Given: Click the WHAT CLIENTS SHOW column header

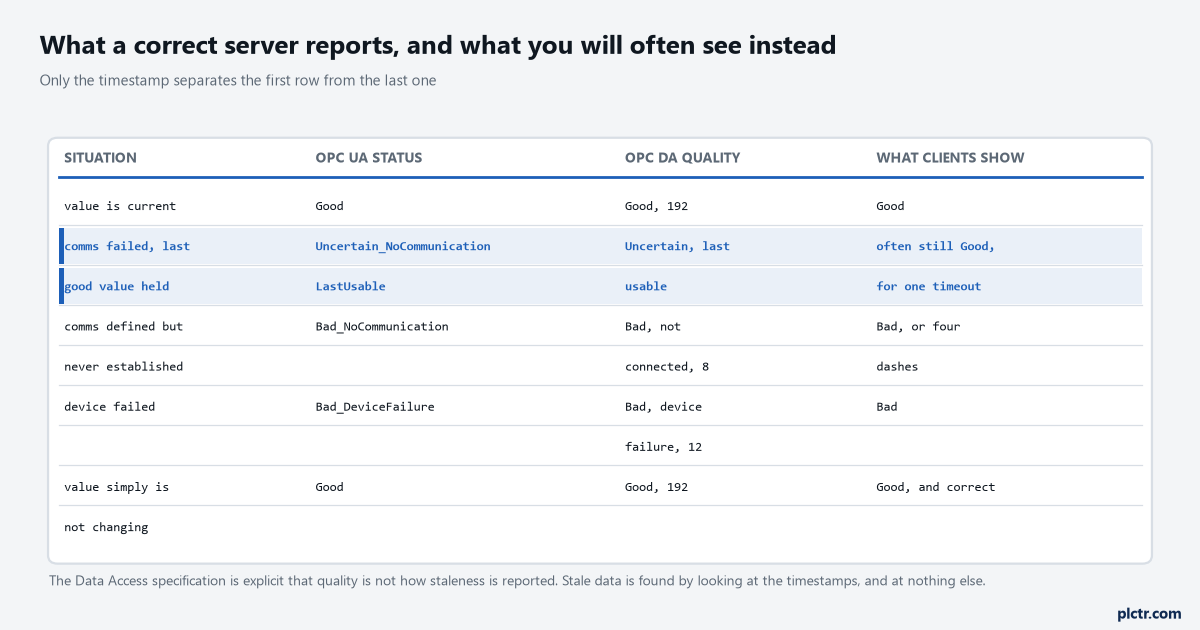Looking at the screenshot, I should coord(950,158).
